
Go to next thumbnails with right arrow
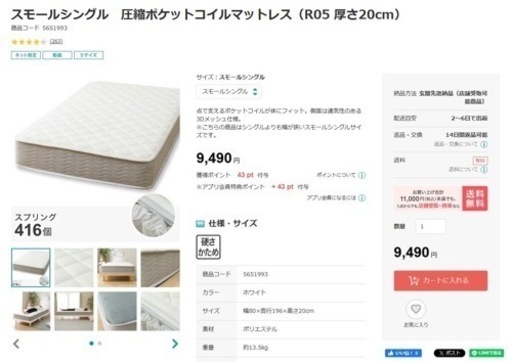pos(175,344)
